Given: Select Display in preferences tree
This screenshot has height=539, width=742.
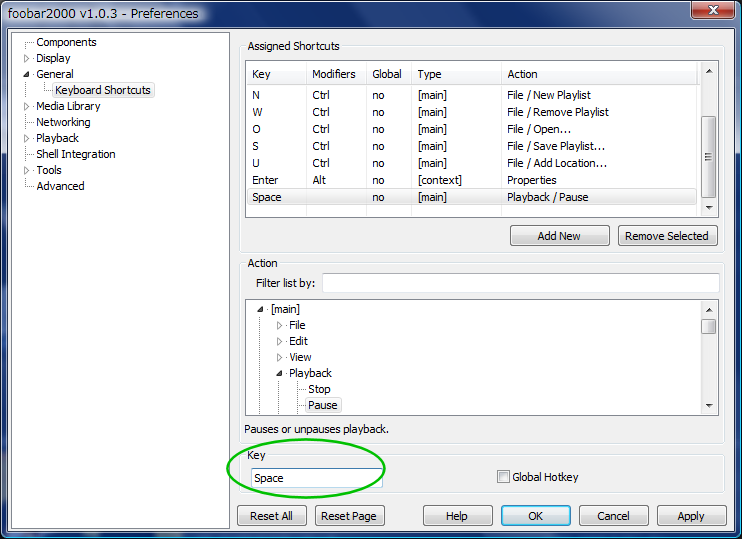Looking at the screenshot, I should tap(53, 58).
